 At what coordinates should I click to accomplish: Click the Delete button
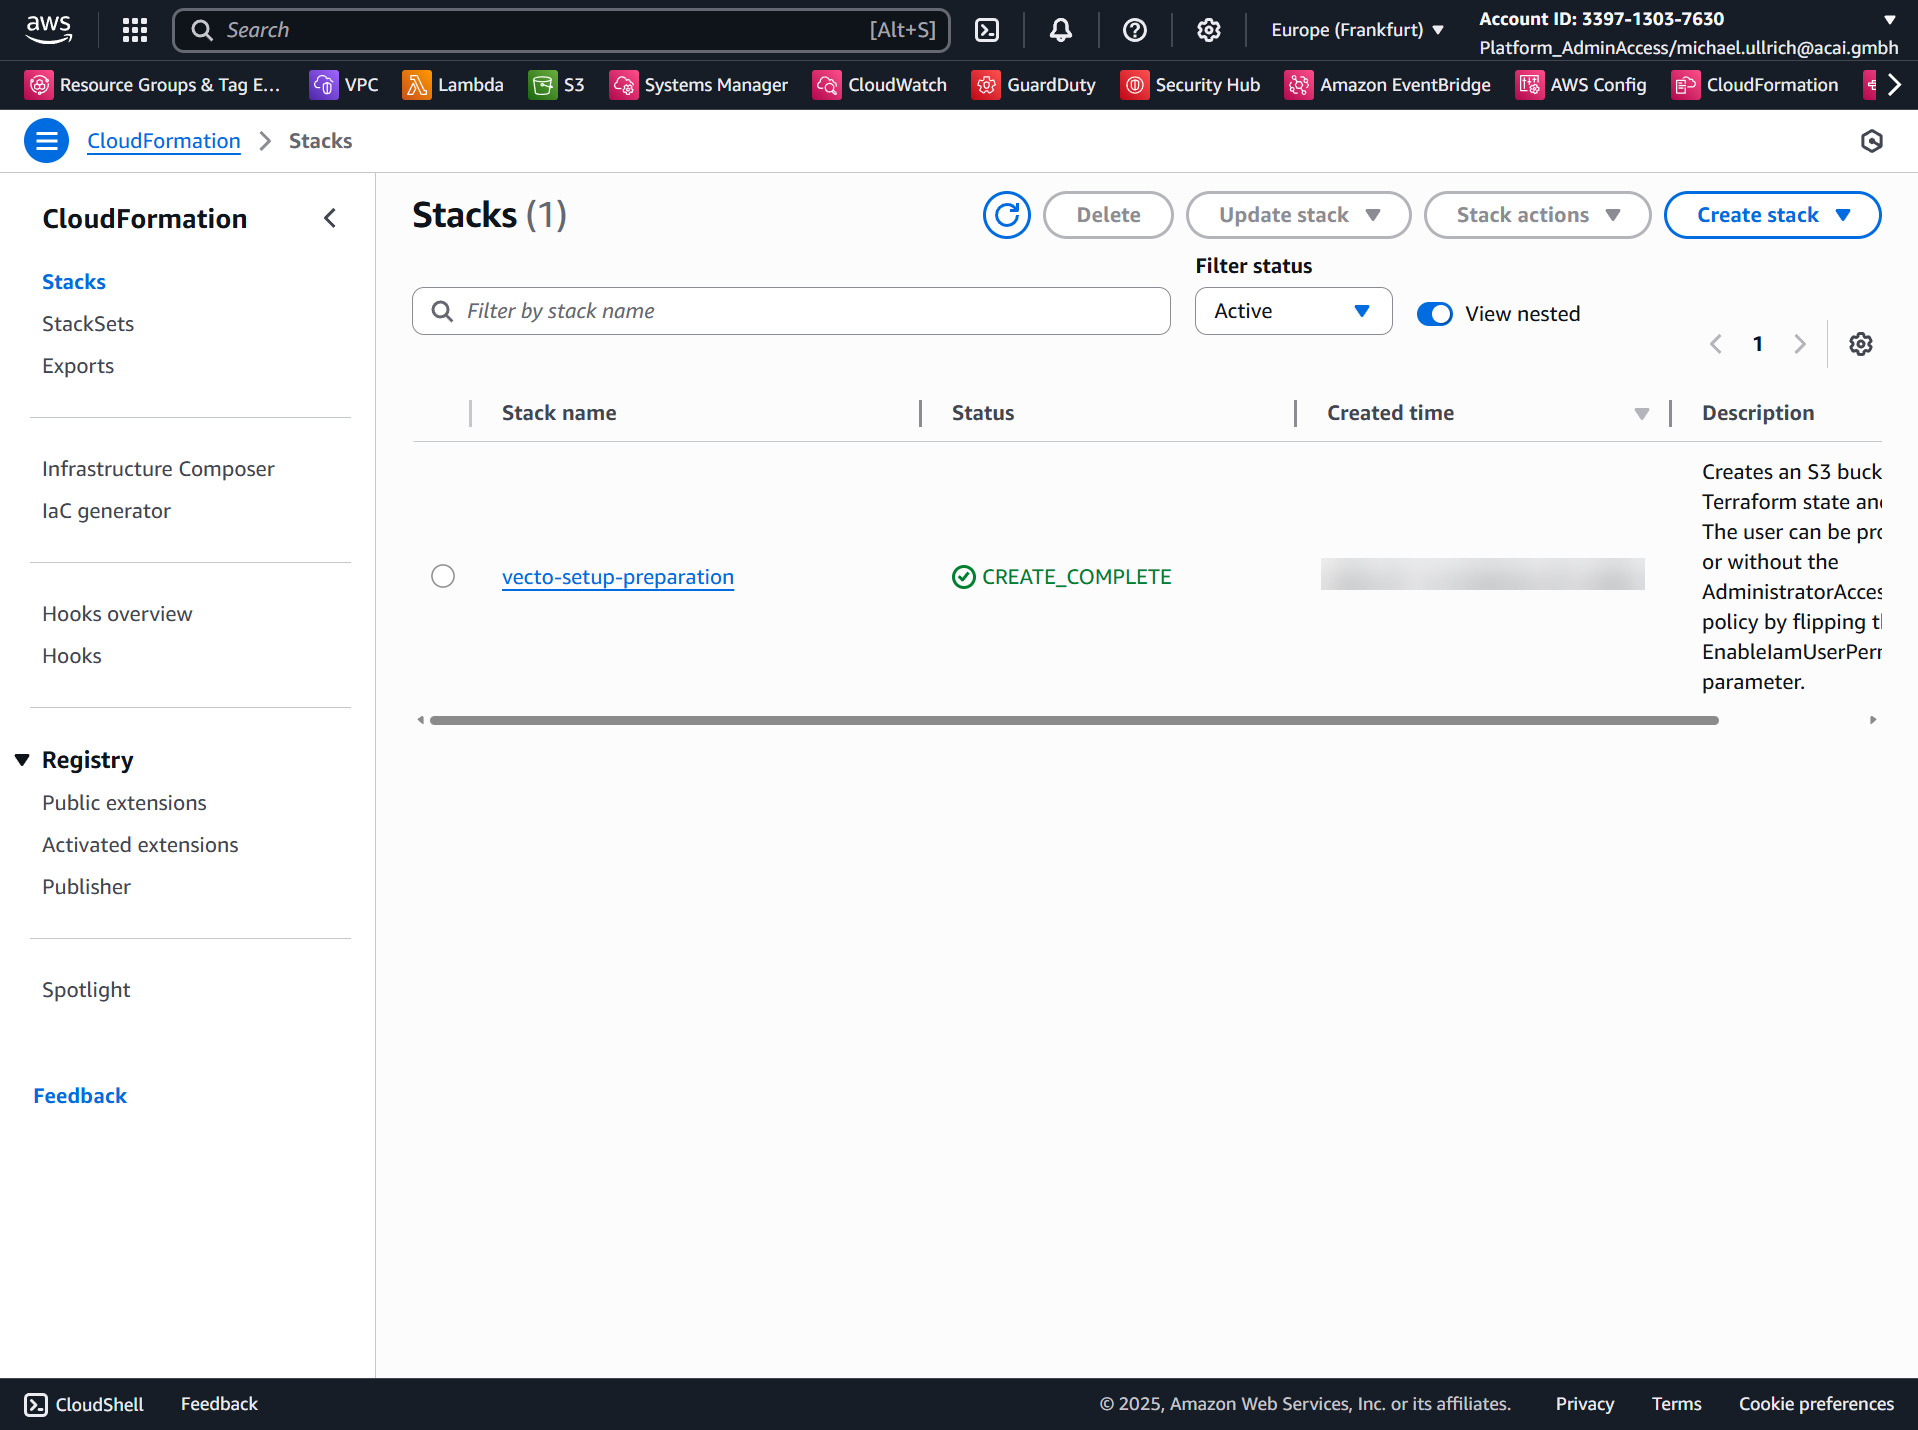pos(1108,215)
